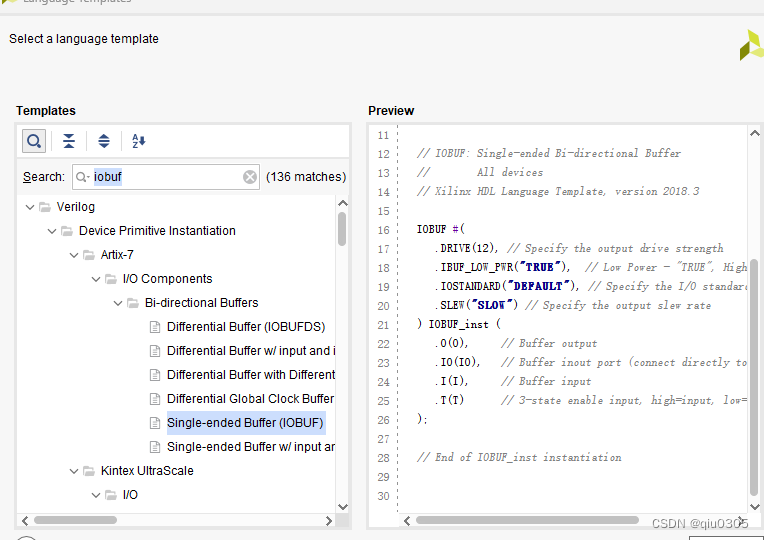
Task: Click the .SLEW("SLOW") code text
Action: tap(476, 306)
